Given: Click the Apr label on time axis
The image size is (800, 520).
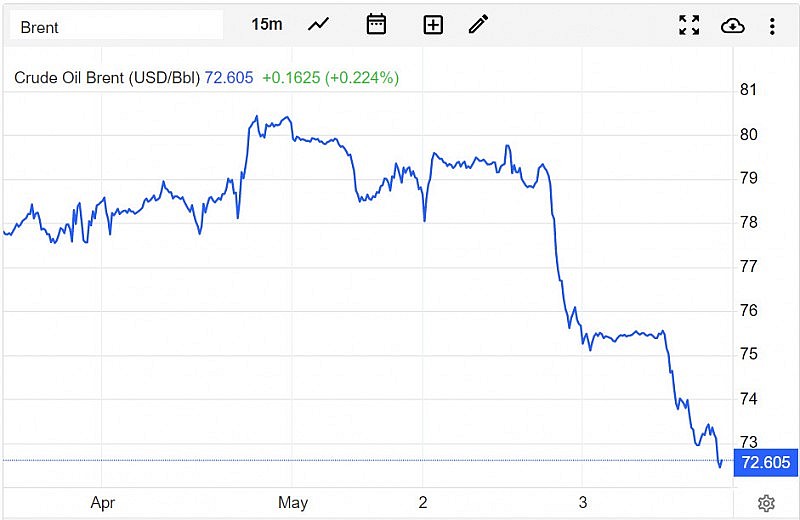Looking at the screenshot, I should (x=103, y=502).
